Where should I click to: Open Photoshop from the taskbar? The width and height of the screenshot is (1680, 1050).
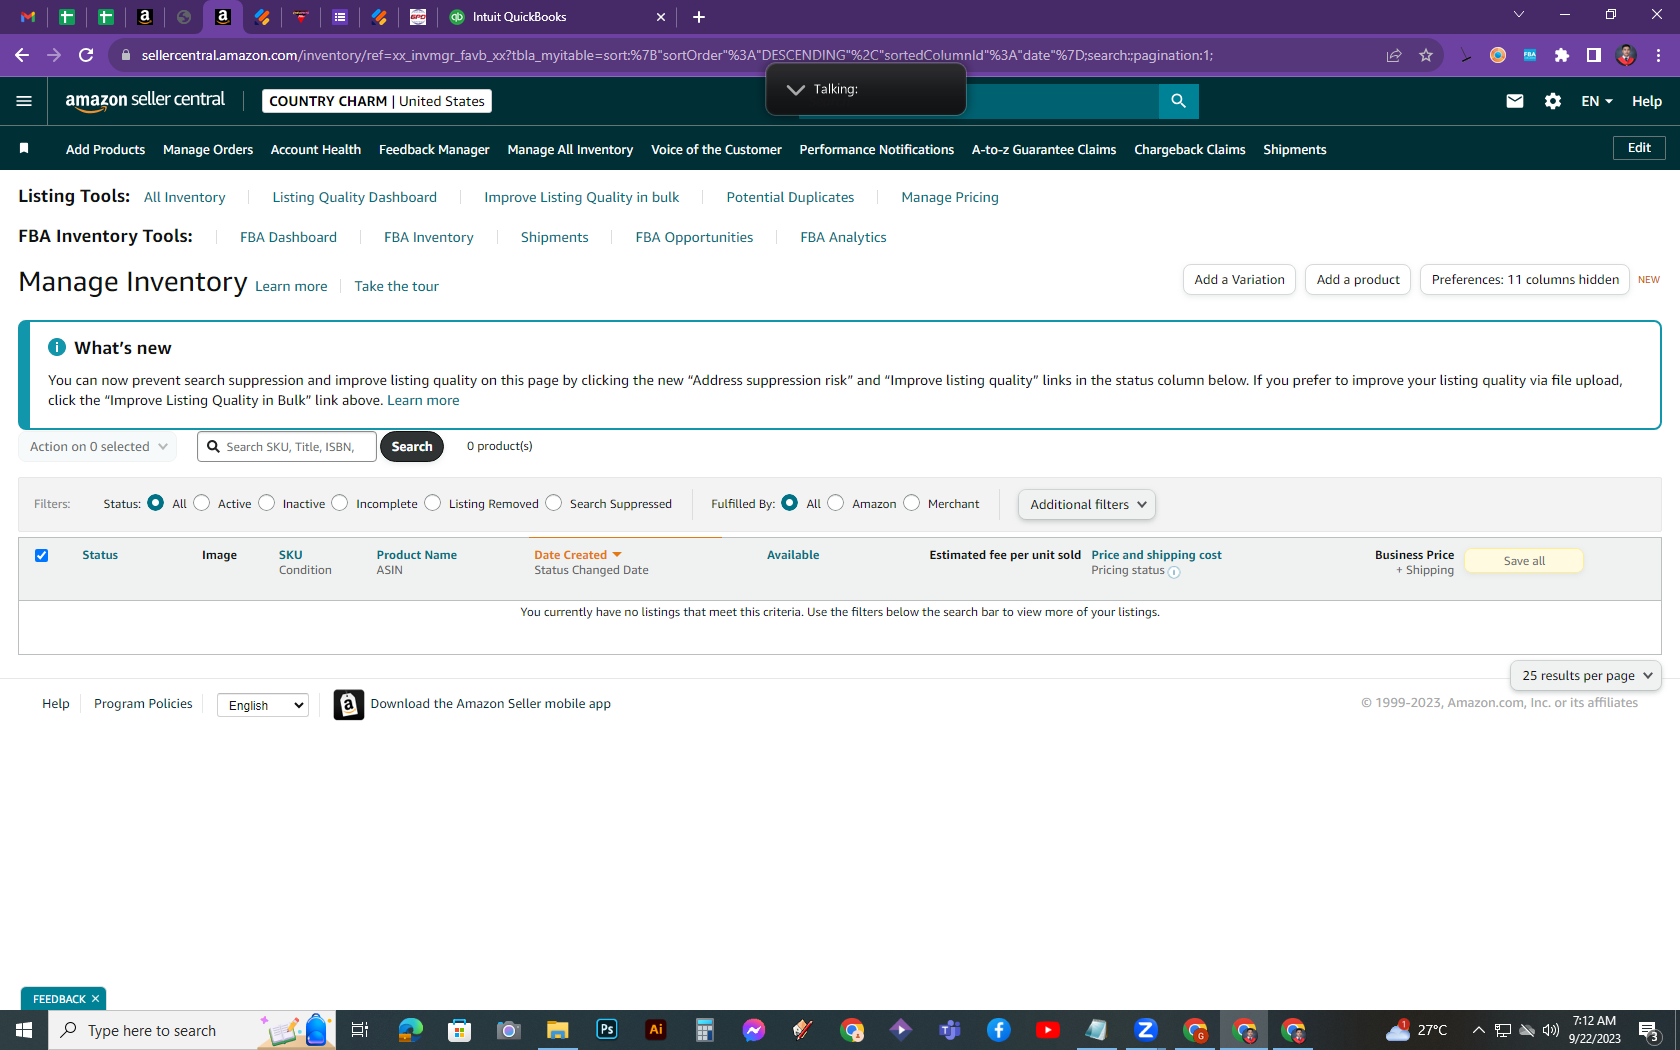(x=607, y=1030)
